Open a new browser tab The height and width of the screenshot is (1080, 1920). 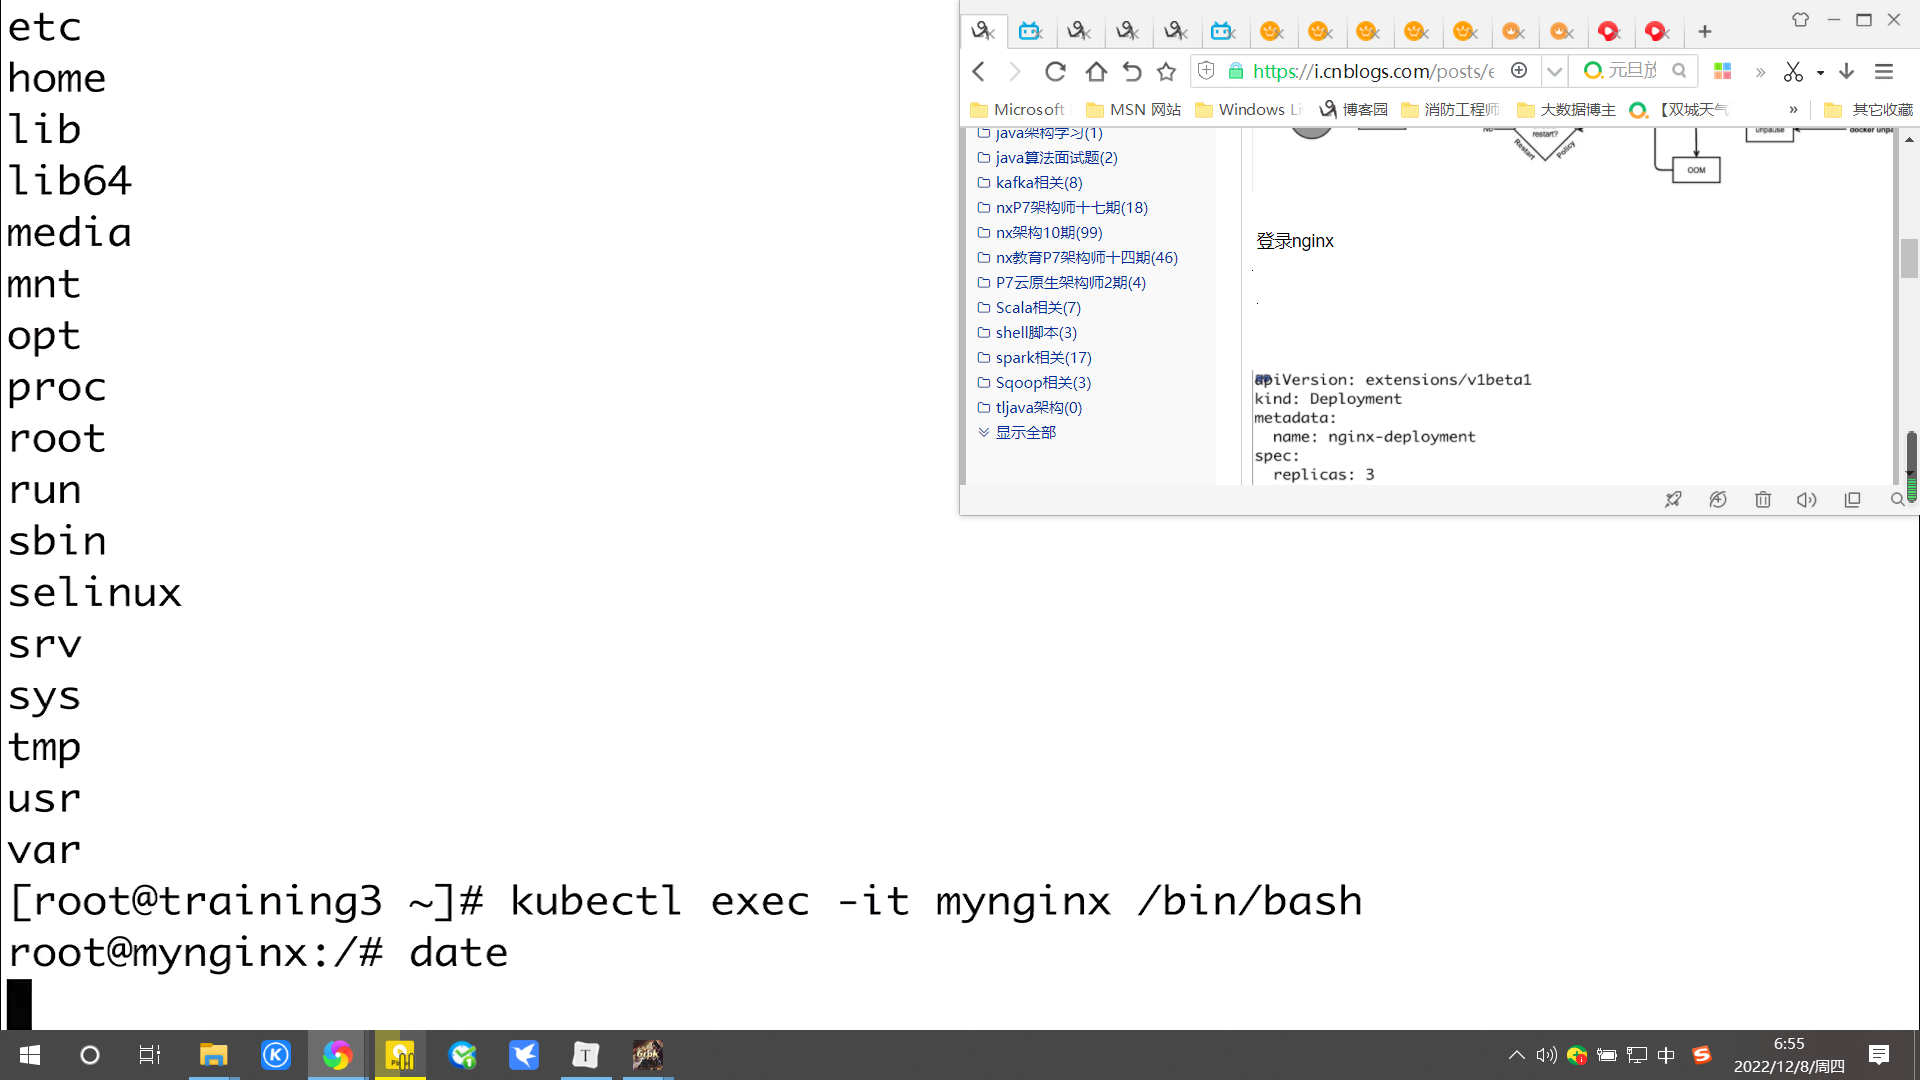point(1705,32)
